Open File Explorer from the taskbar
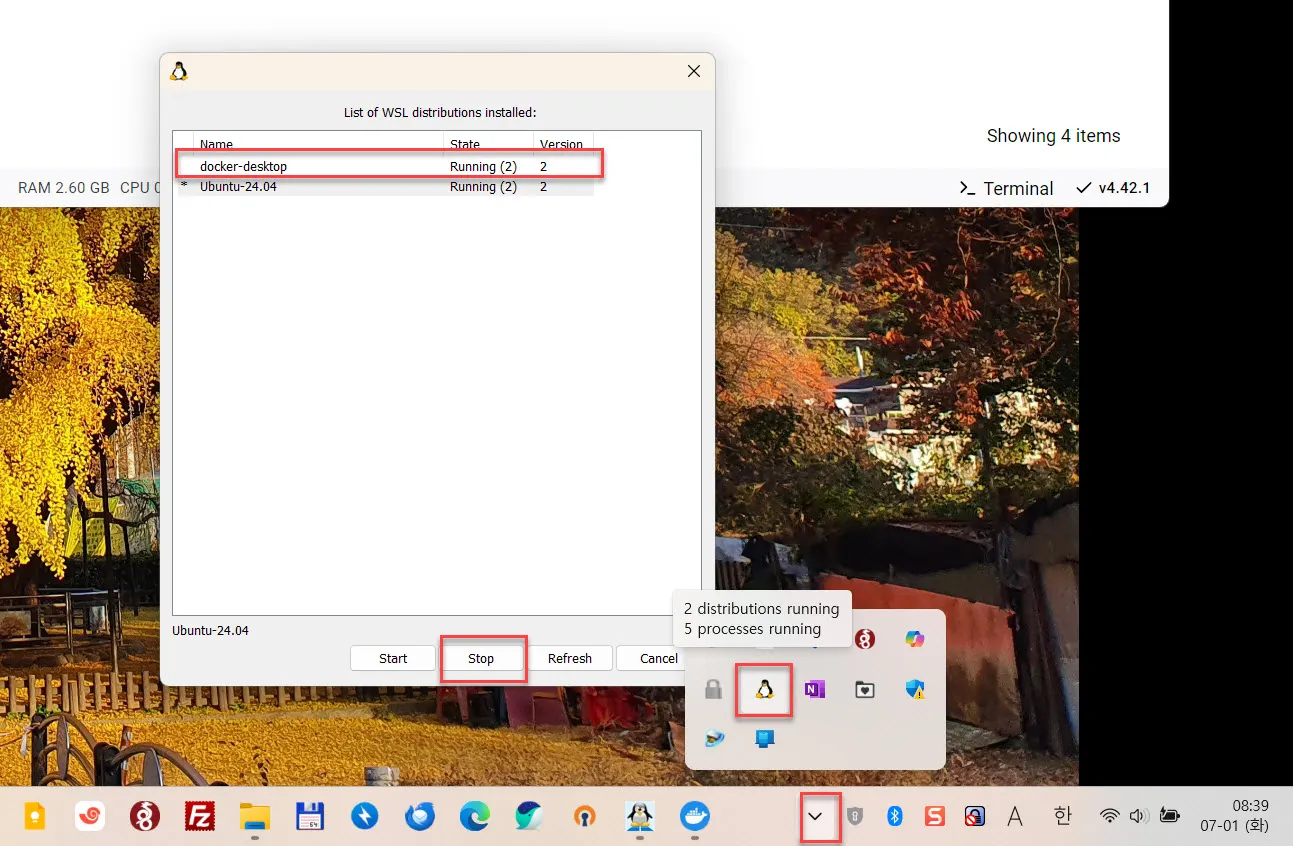 coord(254,815)
